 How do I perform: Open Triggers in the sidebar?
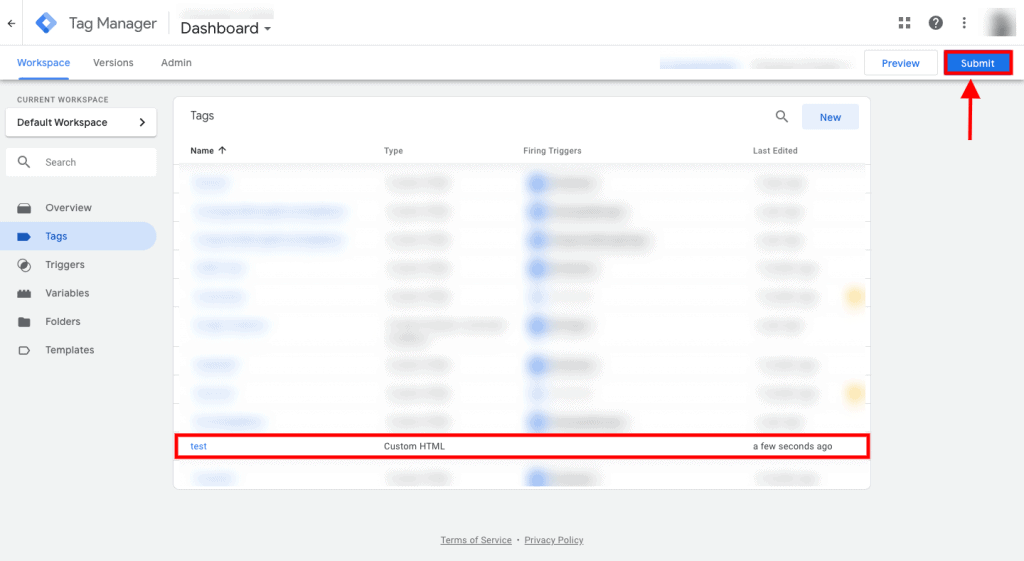tap(64, 265)
